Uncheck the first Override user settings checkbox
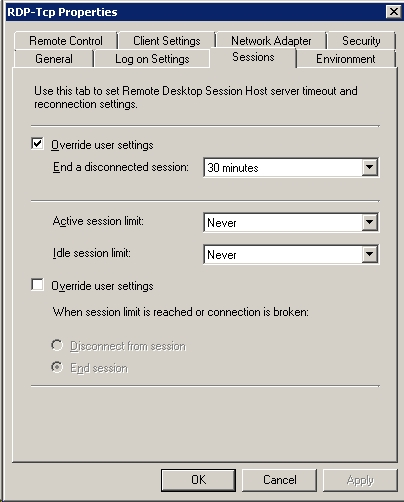This screenshot has height=502, width=404. click(x=37, y=144)
